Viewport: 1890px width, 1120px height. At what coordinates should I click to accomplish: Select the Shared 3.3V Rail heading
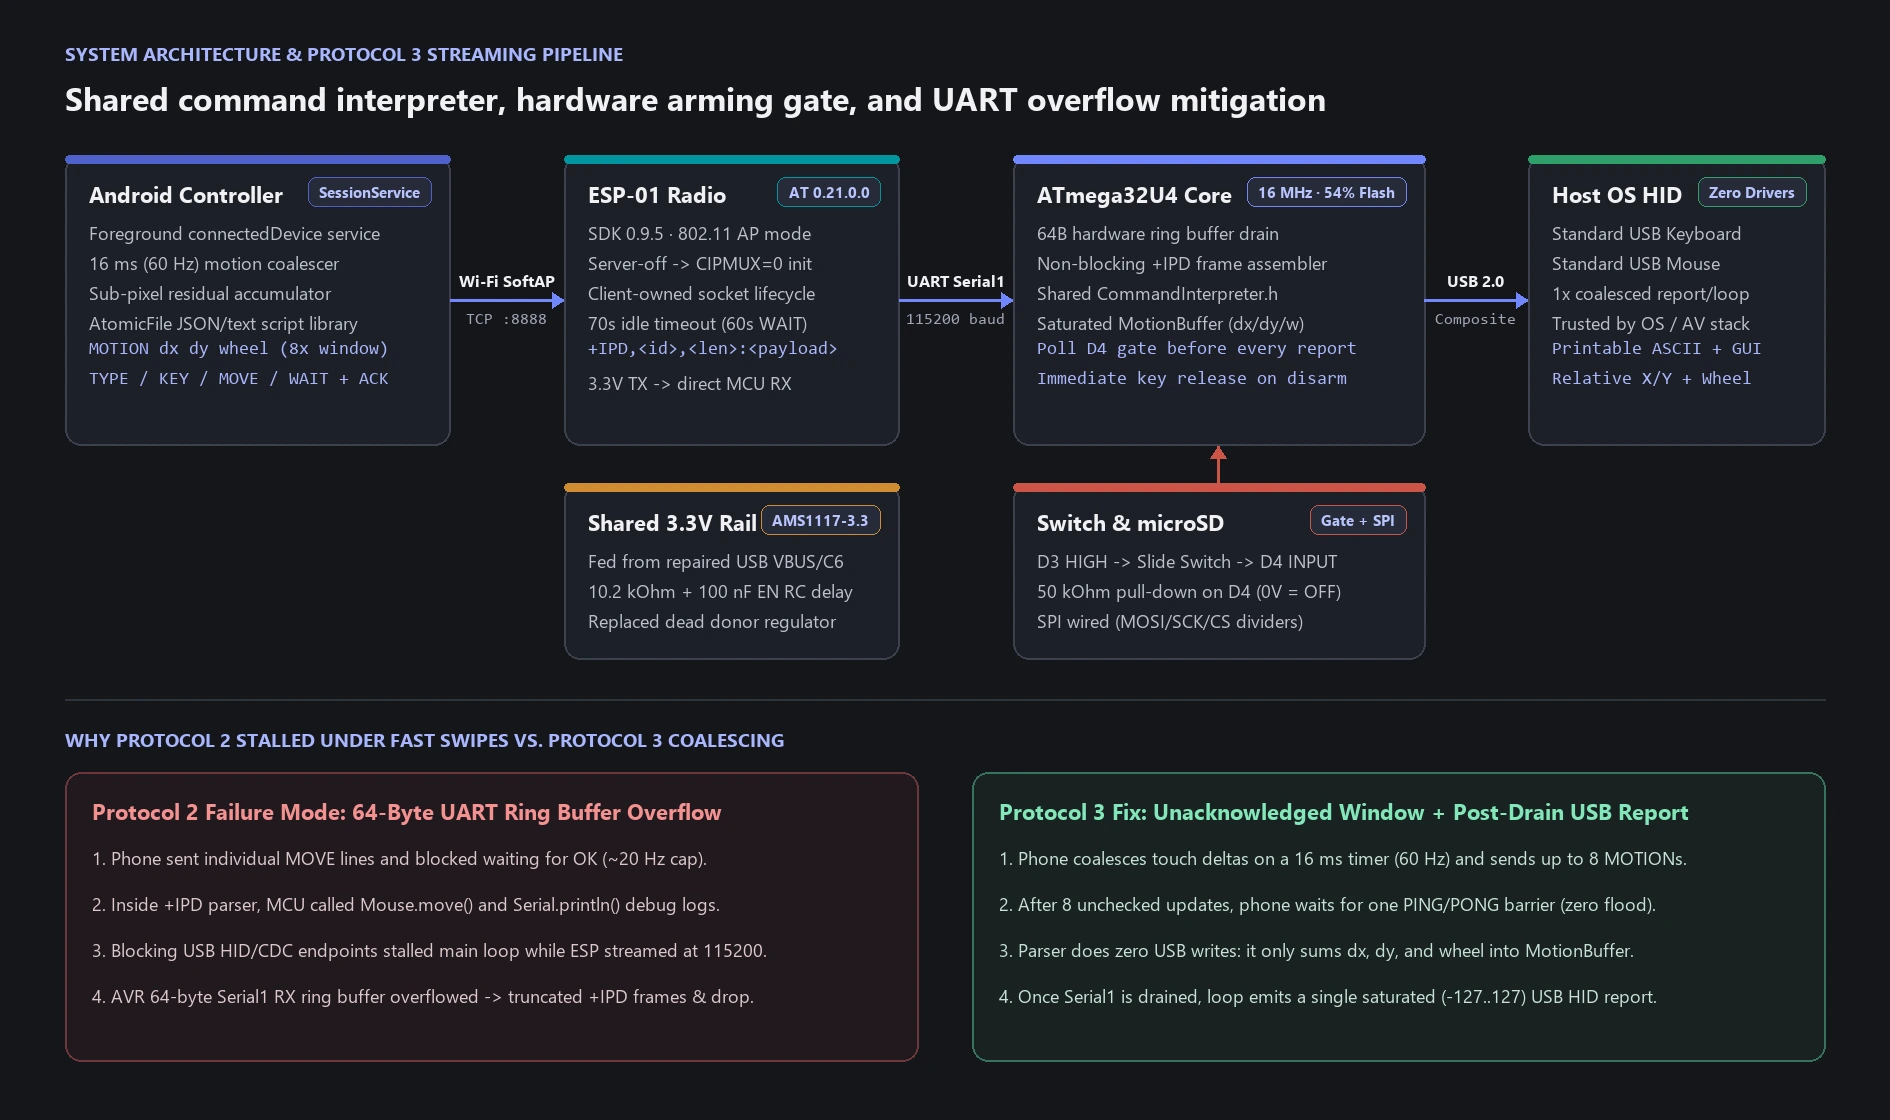[672, 523]
